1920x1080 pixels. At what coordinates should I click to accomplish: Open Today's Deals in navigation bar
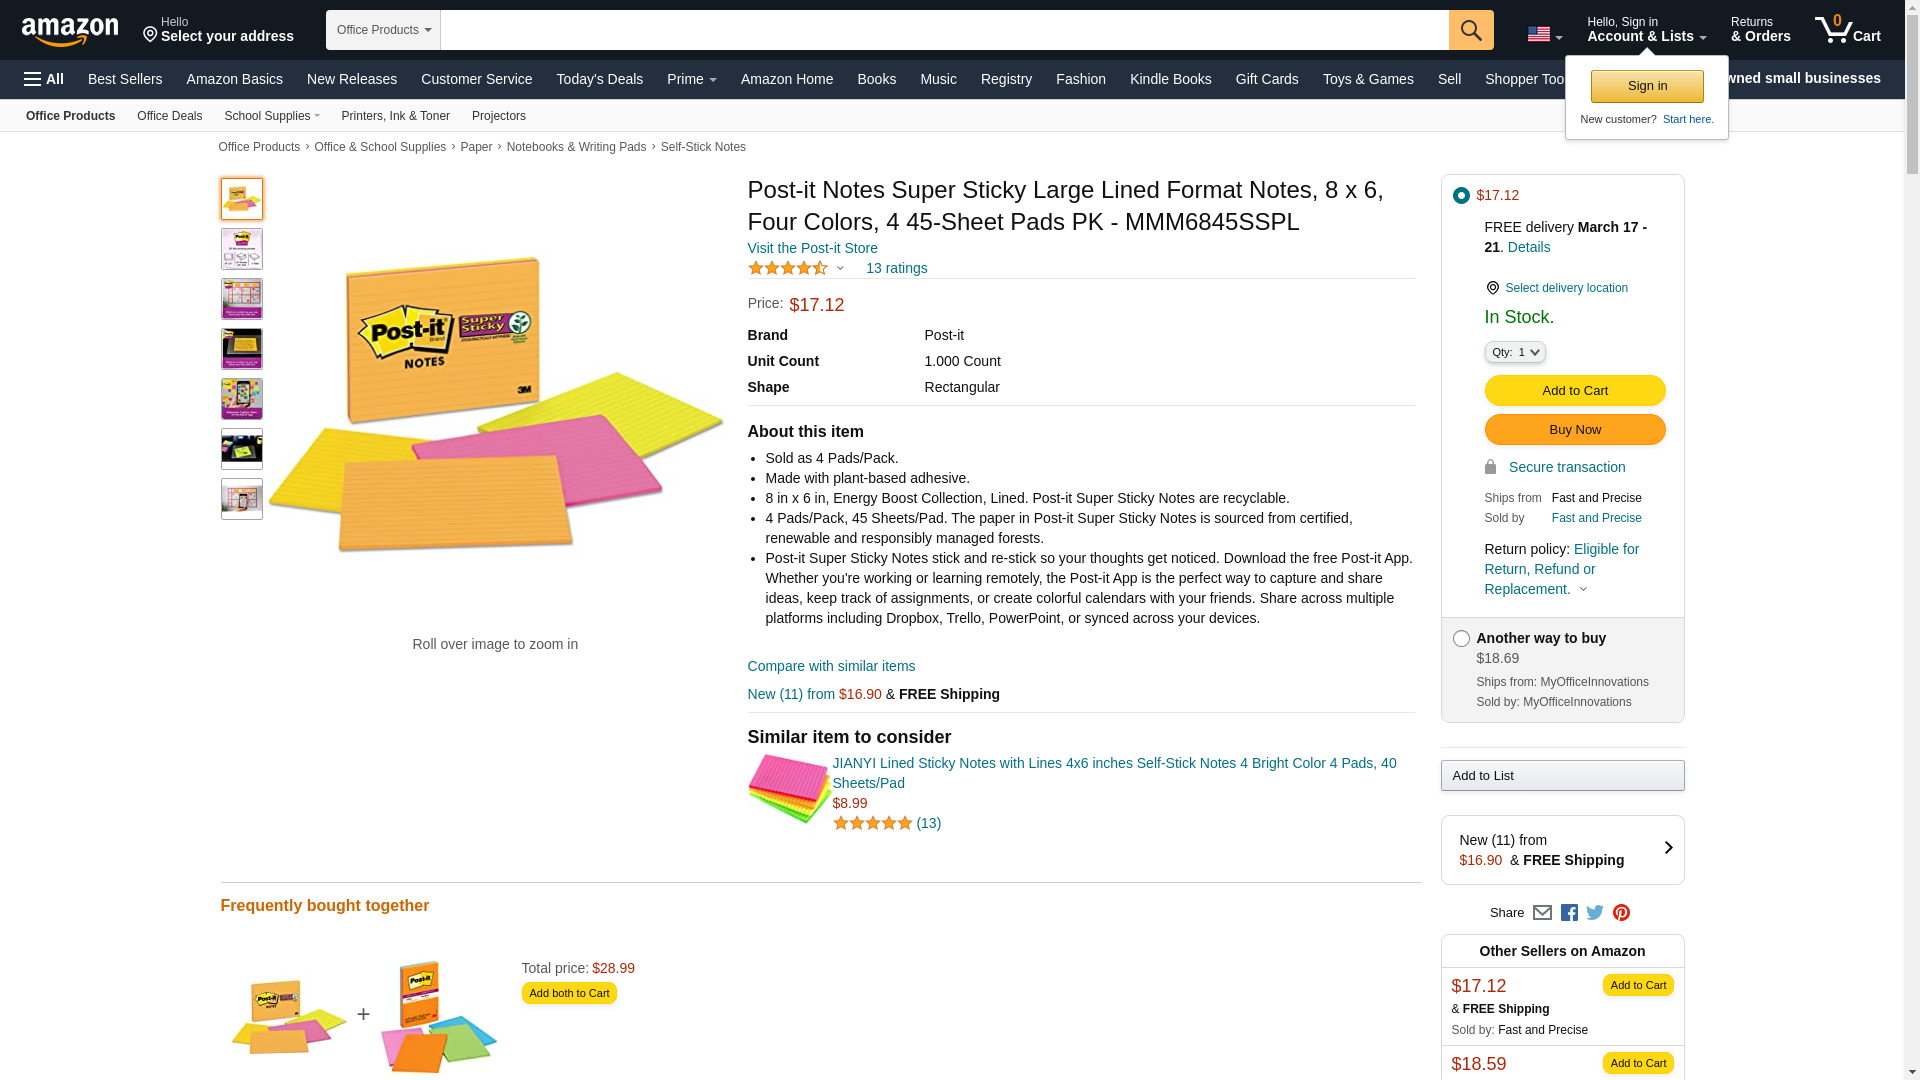tap(599, 79)
